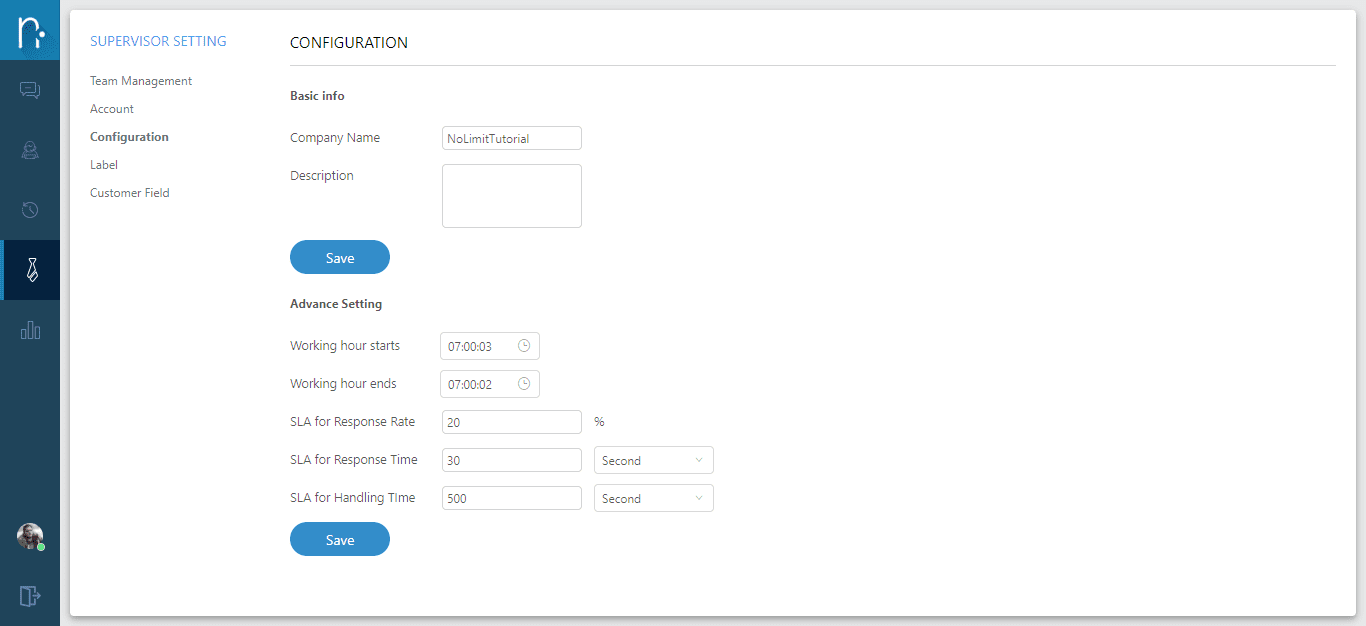The width and height of the screenshot is (1366, 626).
Task: Expand SLA for Handling Time unit dropdown
Action: click(x=653, y=499)
